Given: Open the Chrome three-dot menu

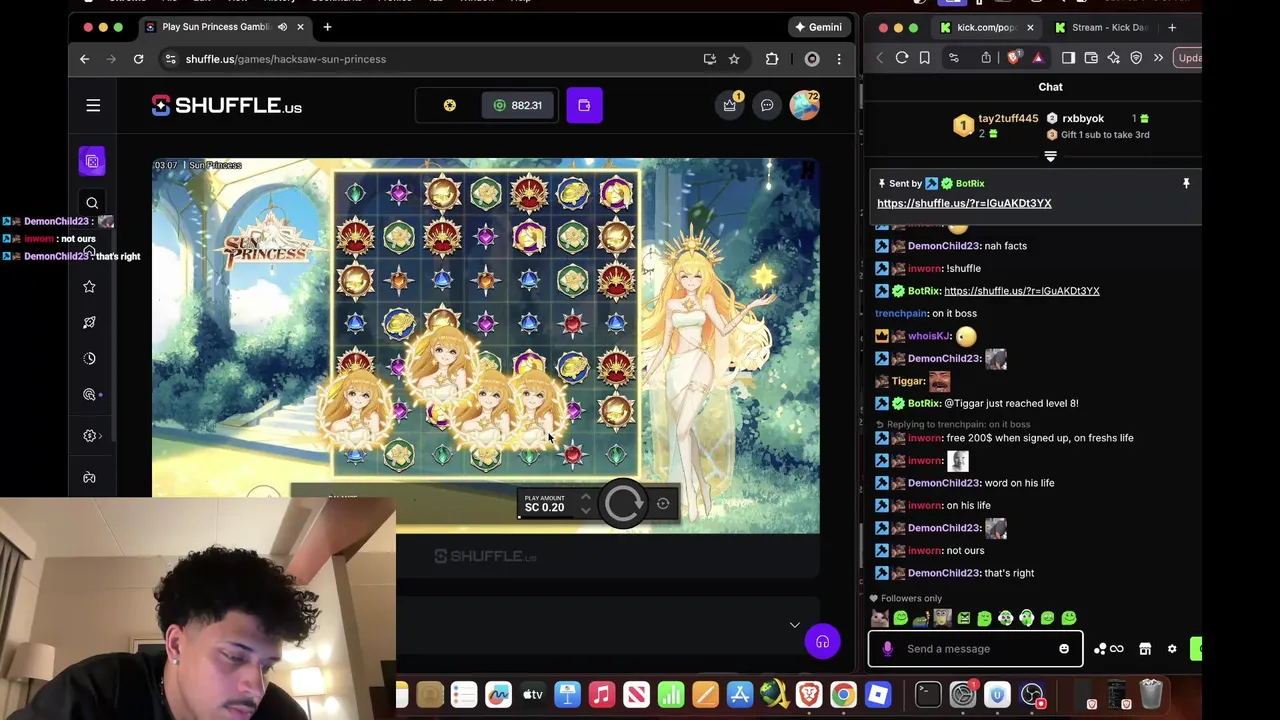Looking at the screenshot, I should [839, 59].
